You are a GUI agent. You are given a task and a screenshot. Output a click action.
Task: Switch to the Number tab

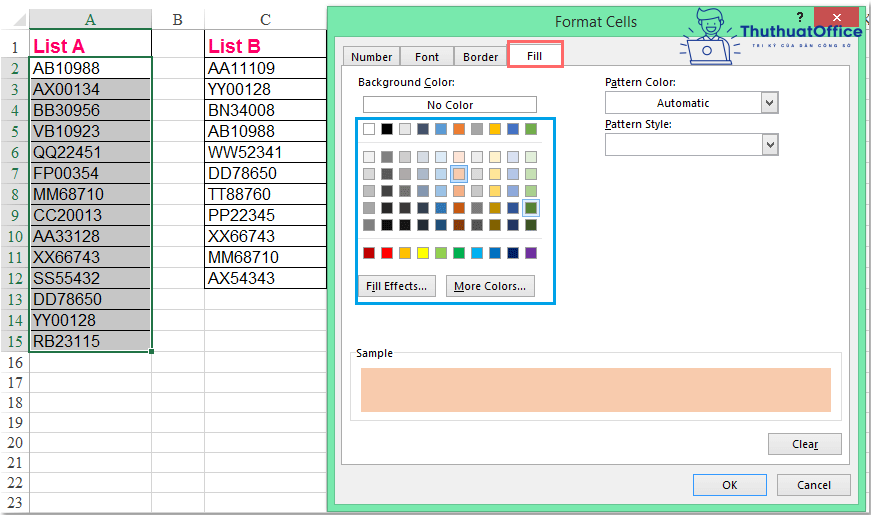point(371,57)
